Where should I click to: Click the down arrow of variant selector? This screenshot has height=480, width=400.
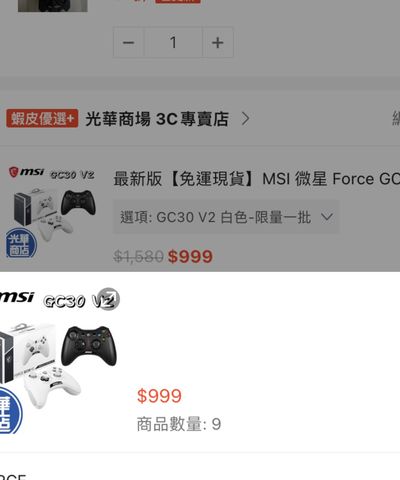(x=327, y=217)
